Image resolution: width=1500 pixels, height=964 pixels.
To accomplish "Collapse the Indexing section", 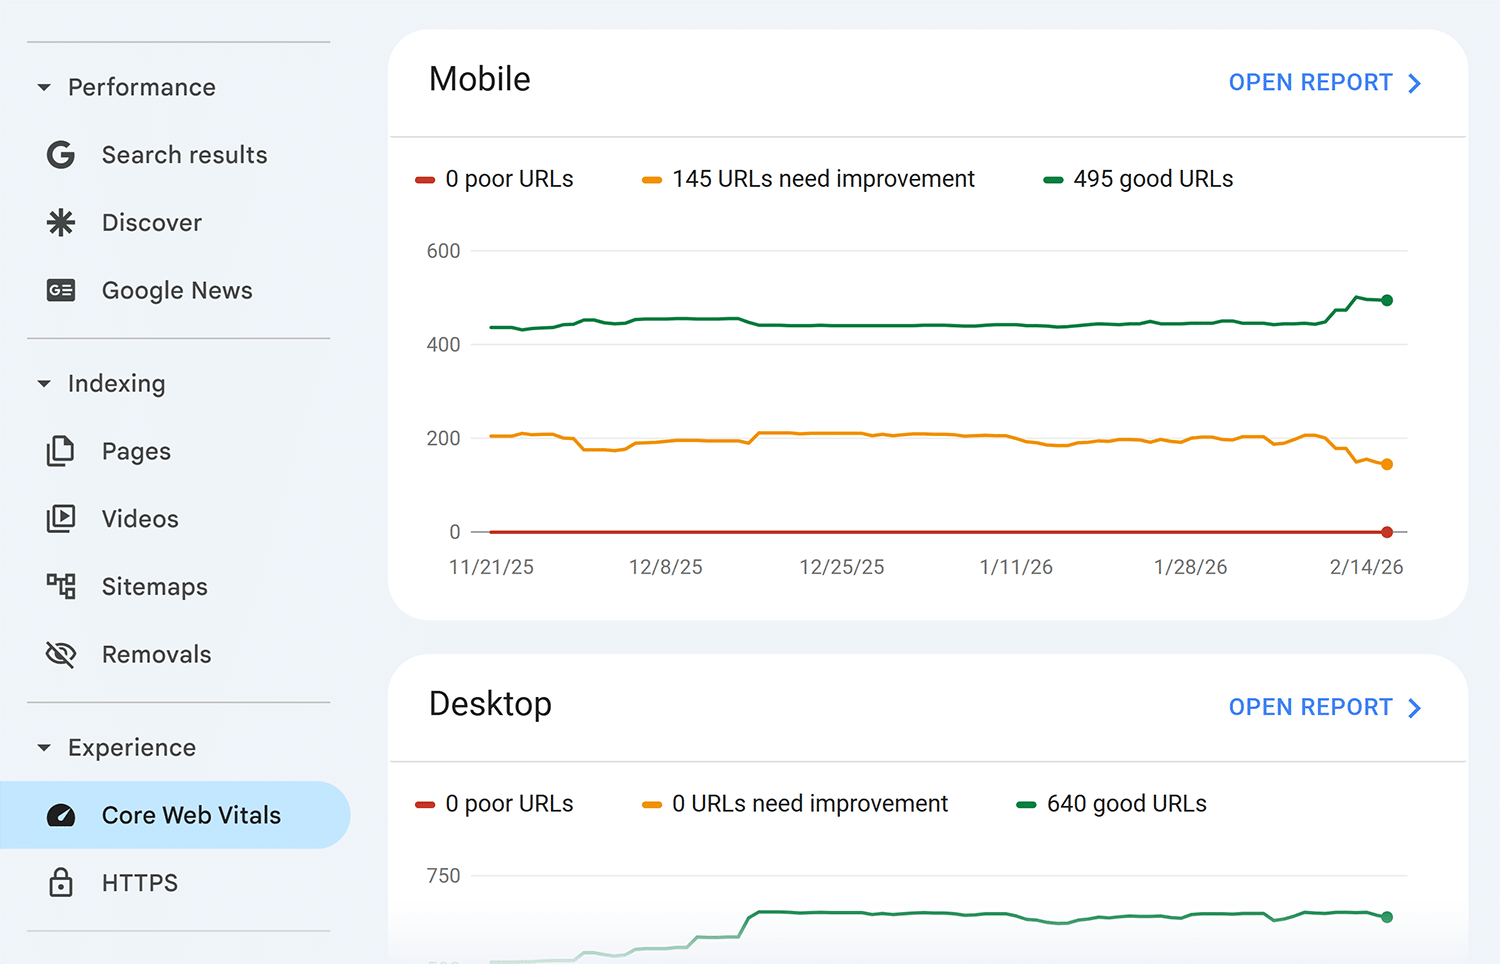I will 44,383.
